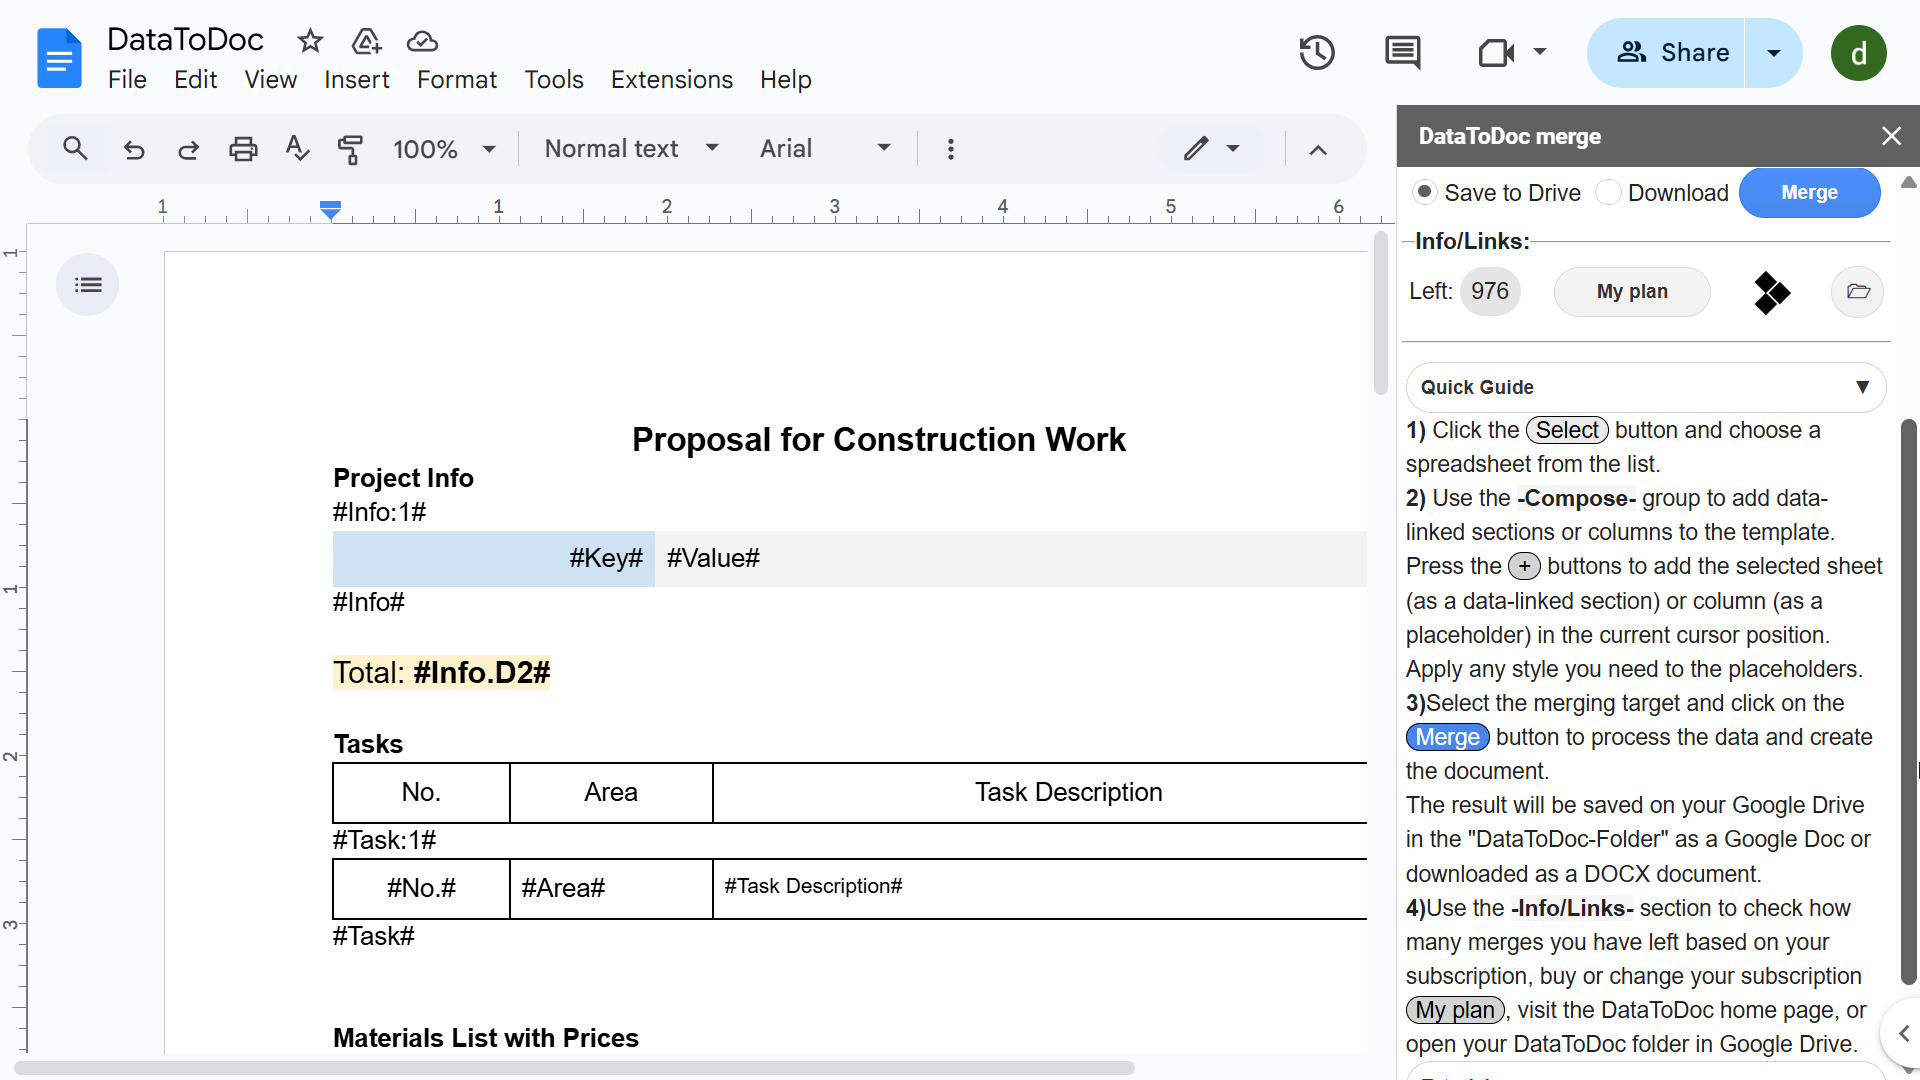Open the search magnifier tool
The image size is (1920, 1080).
[x=75, y=149]
